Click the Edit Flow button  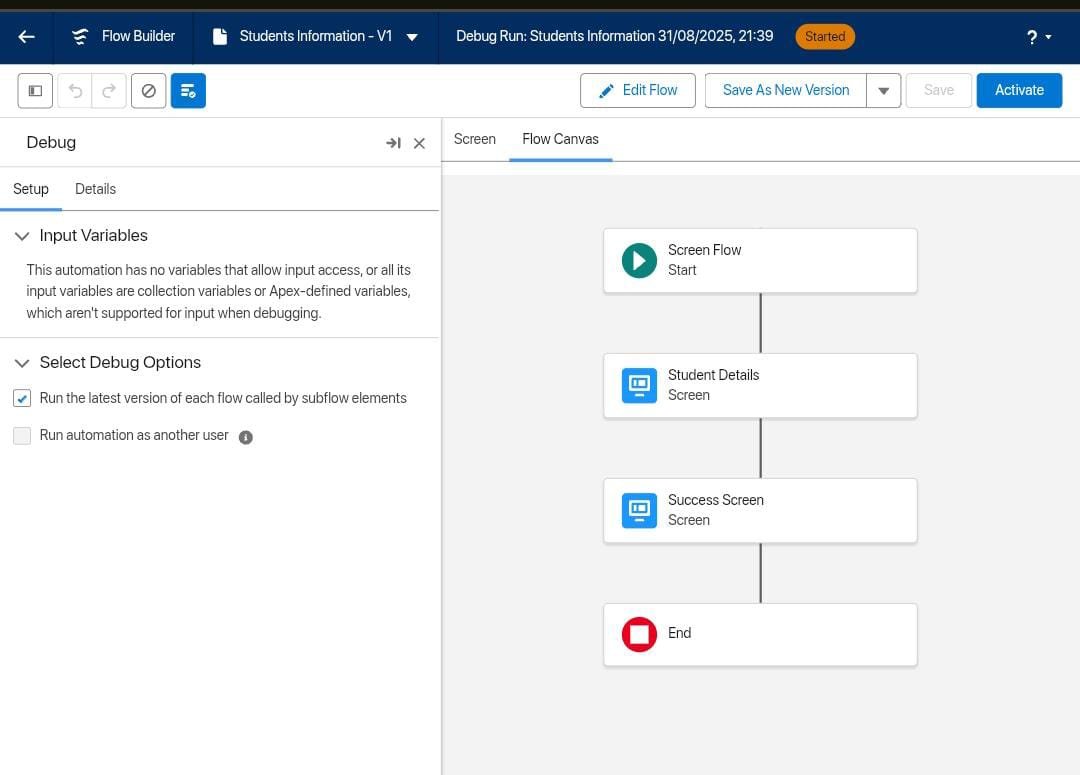(638, 90)
